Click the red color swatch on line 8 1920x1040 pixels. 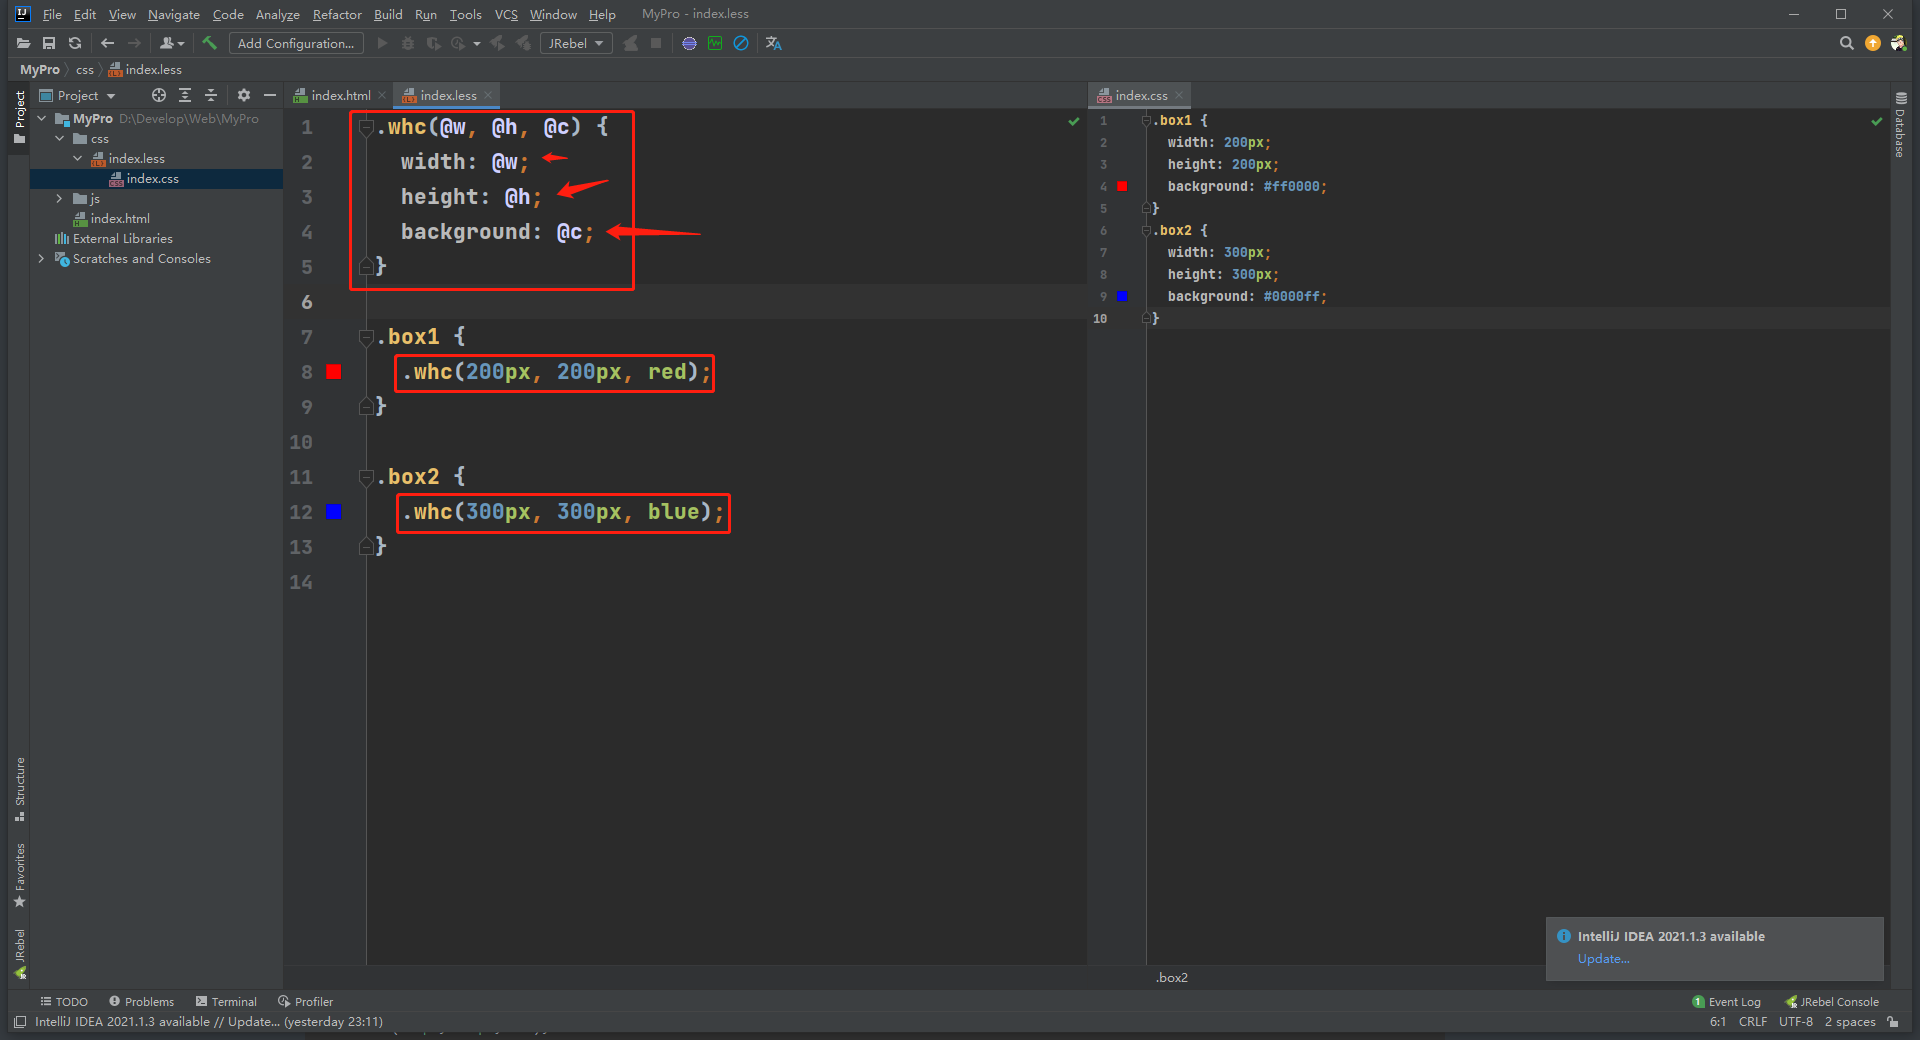coord(334,372)
